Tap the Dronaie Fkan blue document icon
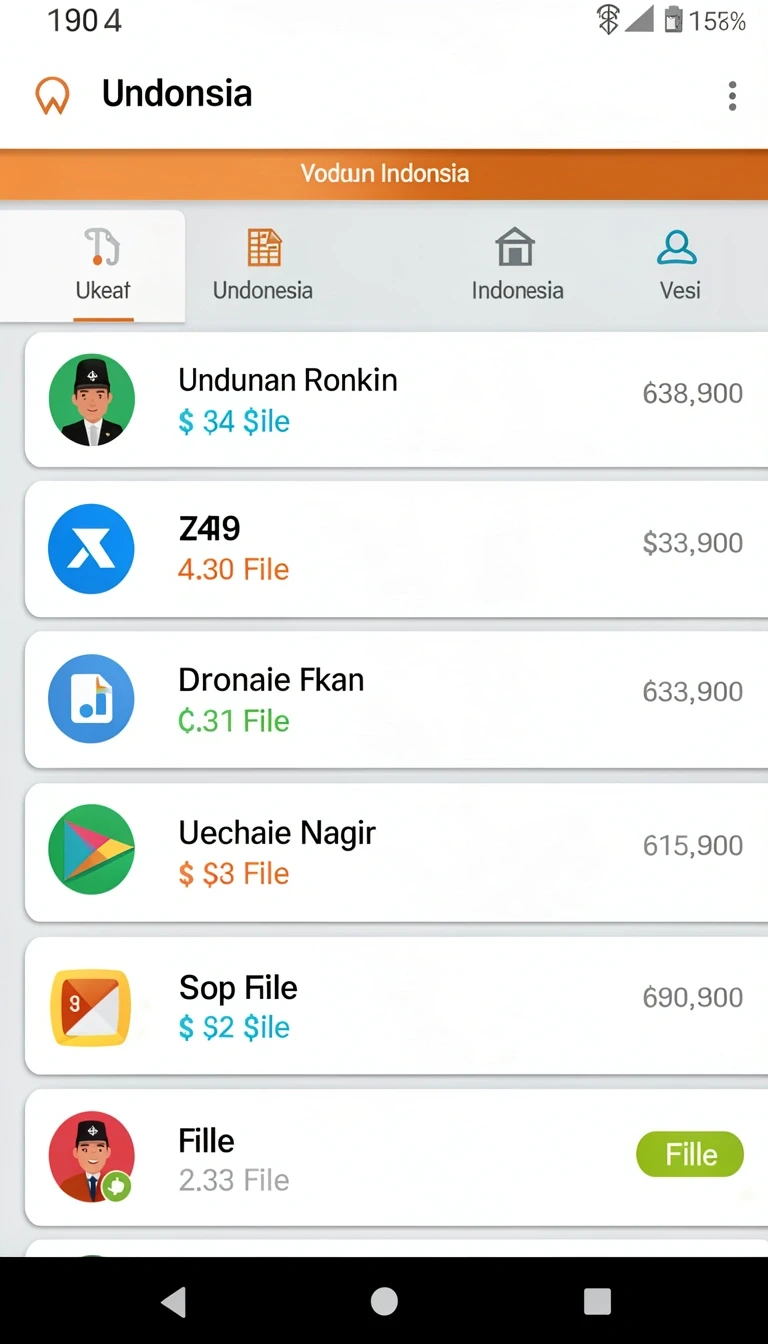 point(91,699)
